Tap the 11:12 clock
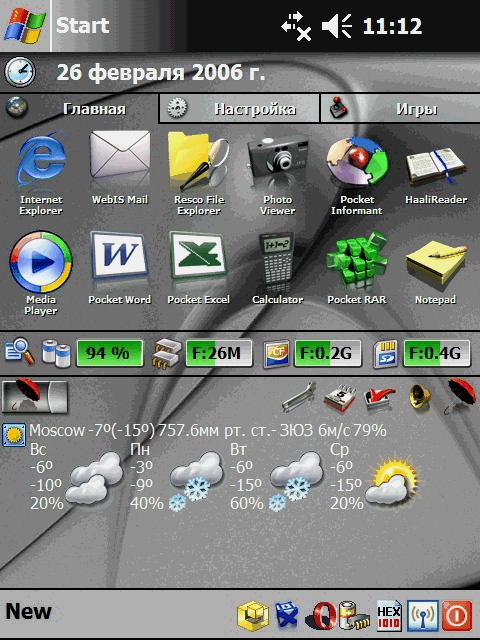 (x=392, y=26)
